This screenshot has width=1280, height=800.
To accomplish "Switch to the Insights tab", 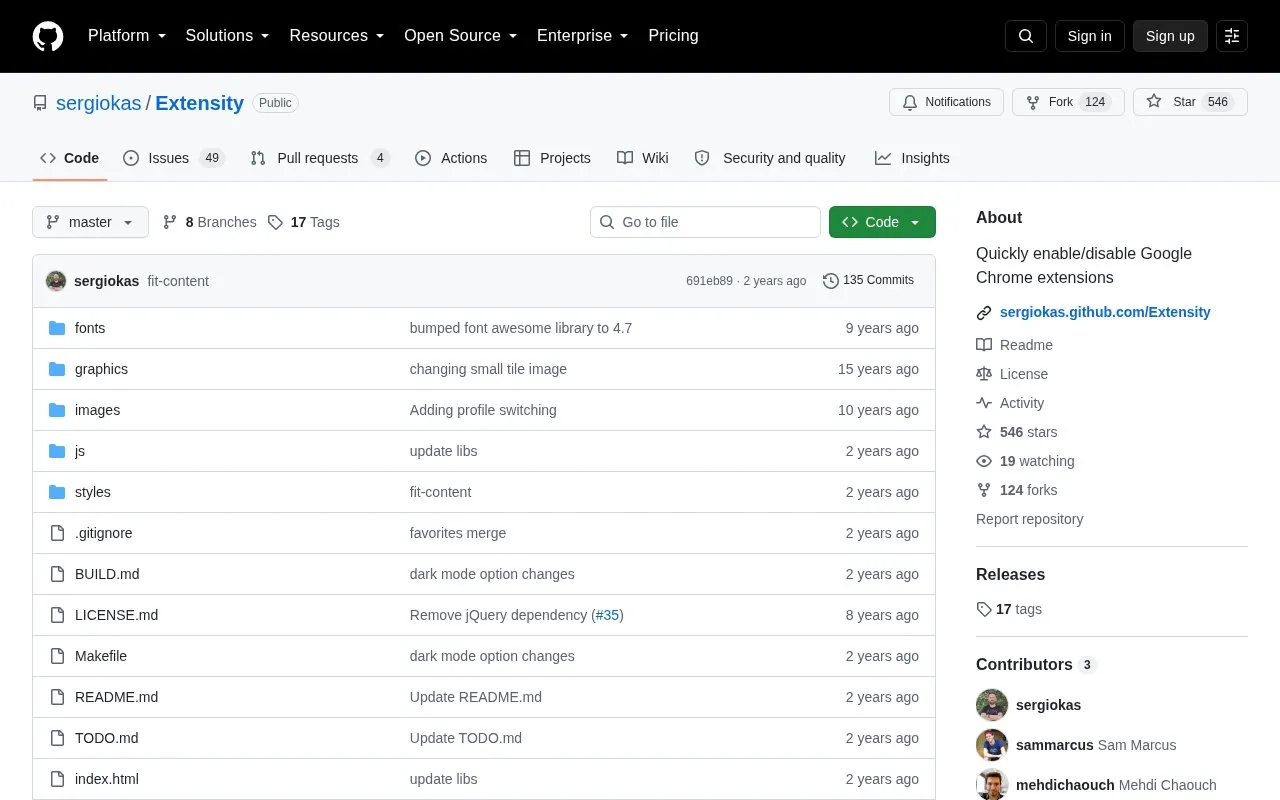I will (912, 158).
